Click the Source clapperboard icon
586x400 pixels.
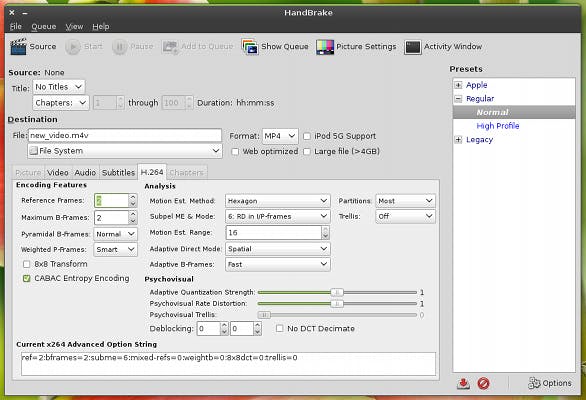tap(18, 47)
